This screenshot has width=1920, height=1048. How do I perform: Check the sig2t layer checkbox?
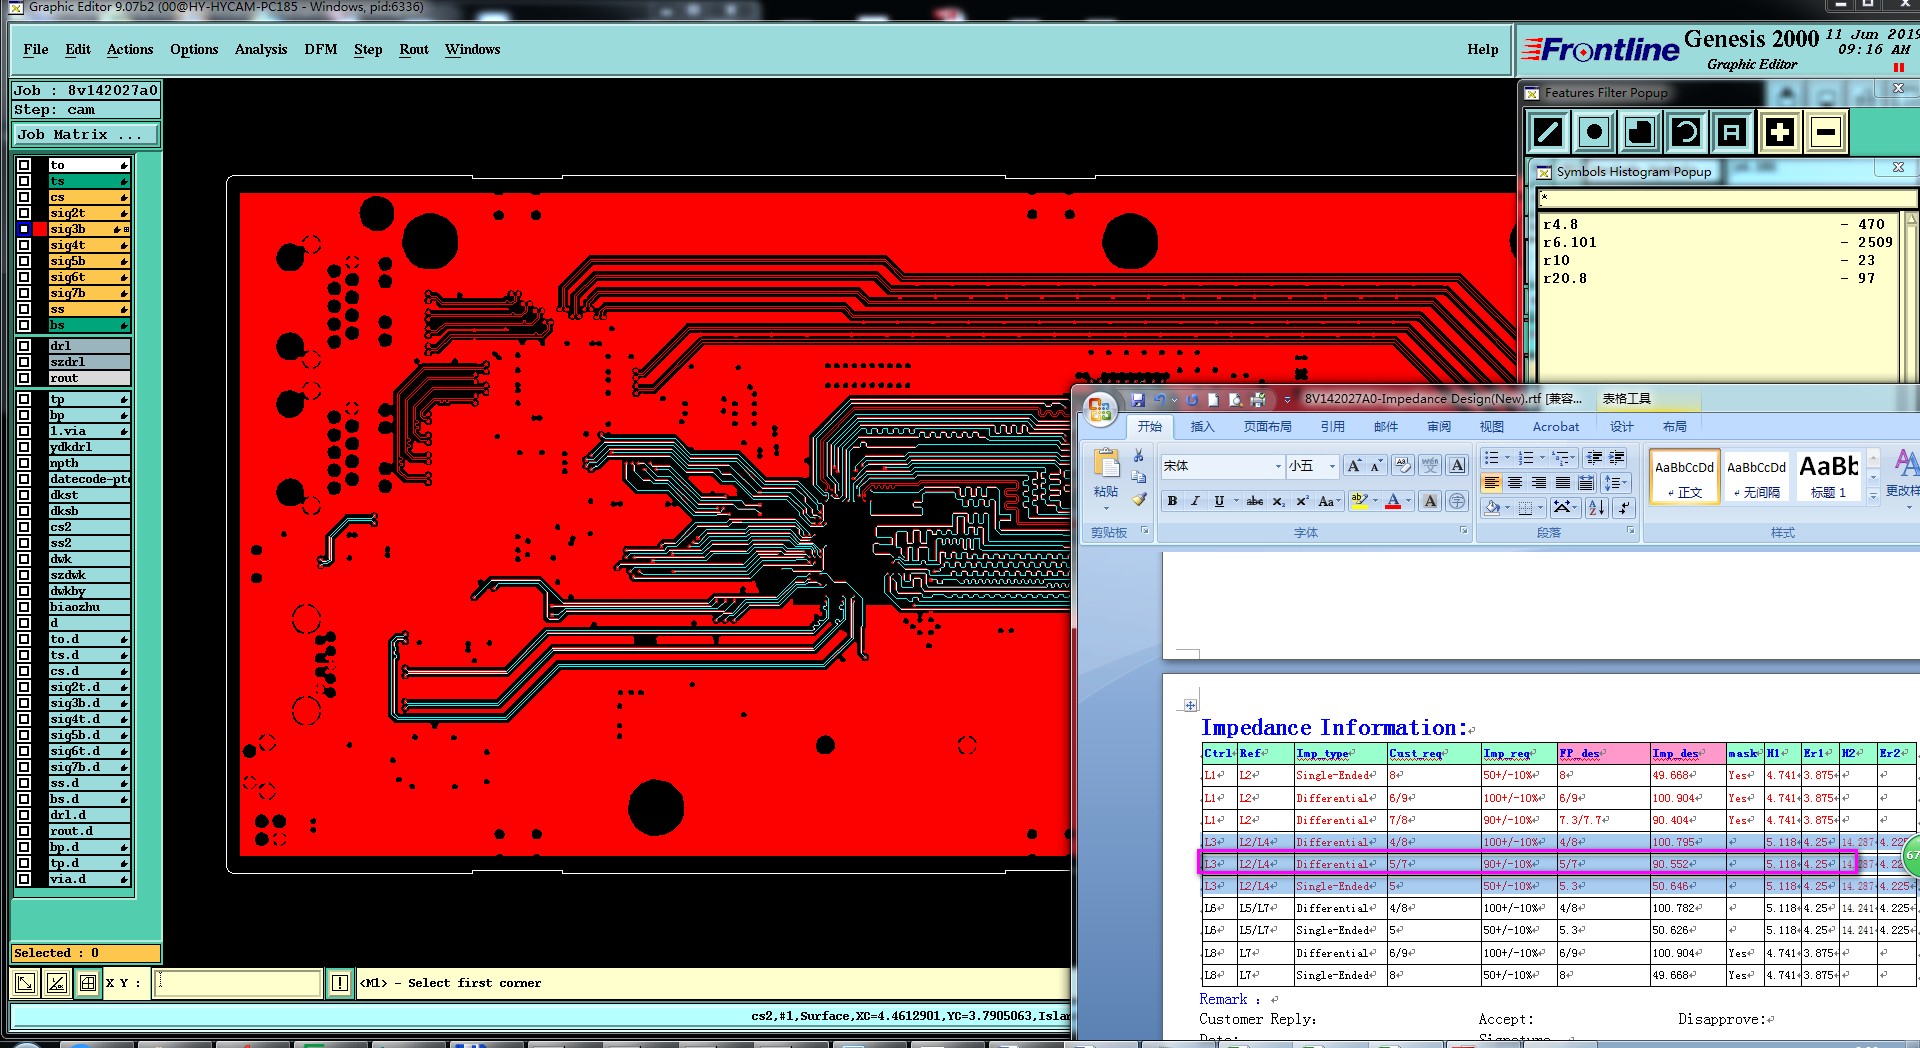(x=24, y=213)
